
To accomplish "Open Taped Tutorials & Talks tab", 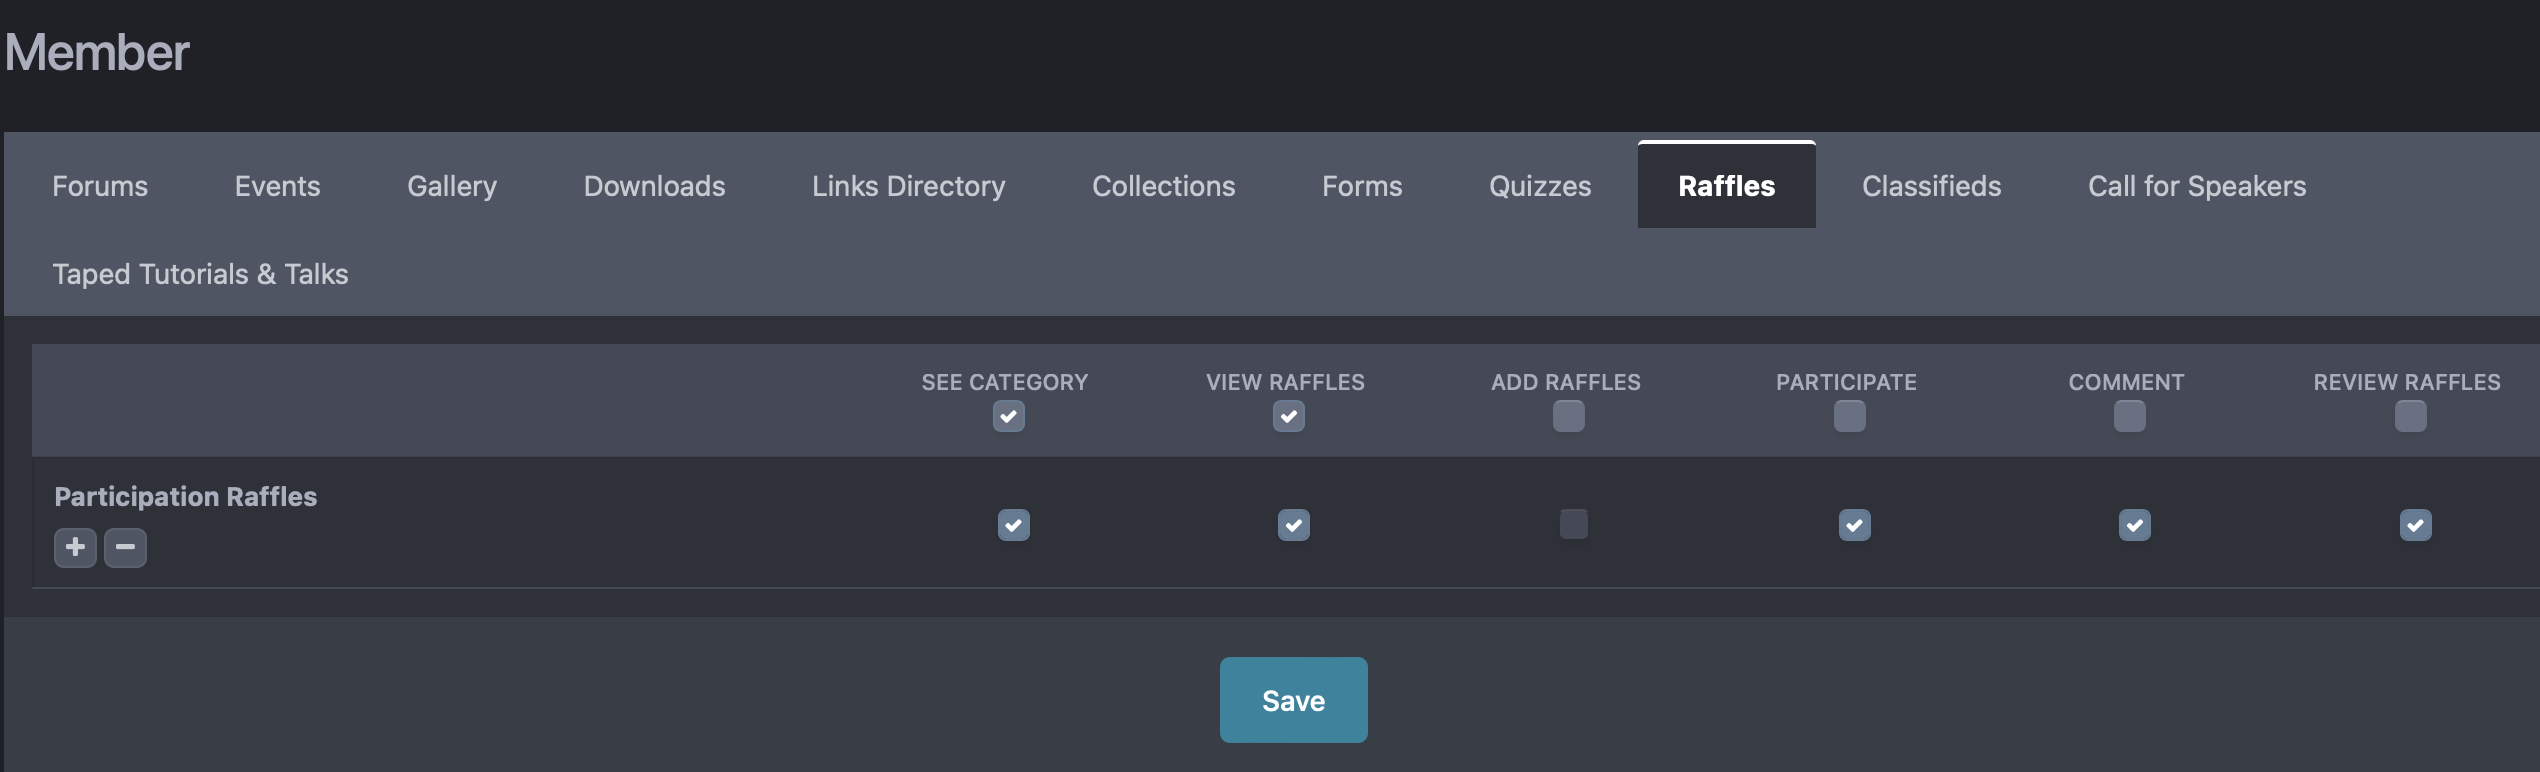I will click(200, 274).
